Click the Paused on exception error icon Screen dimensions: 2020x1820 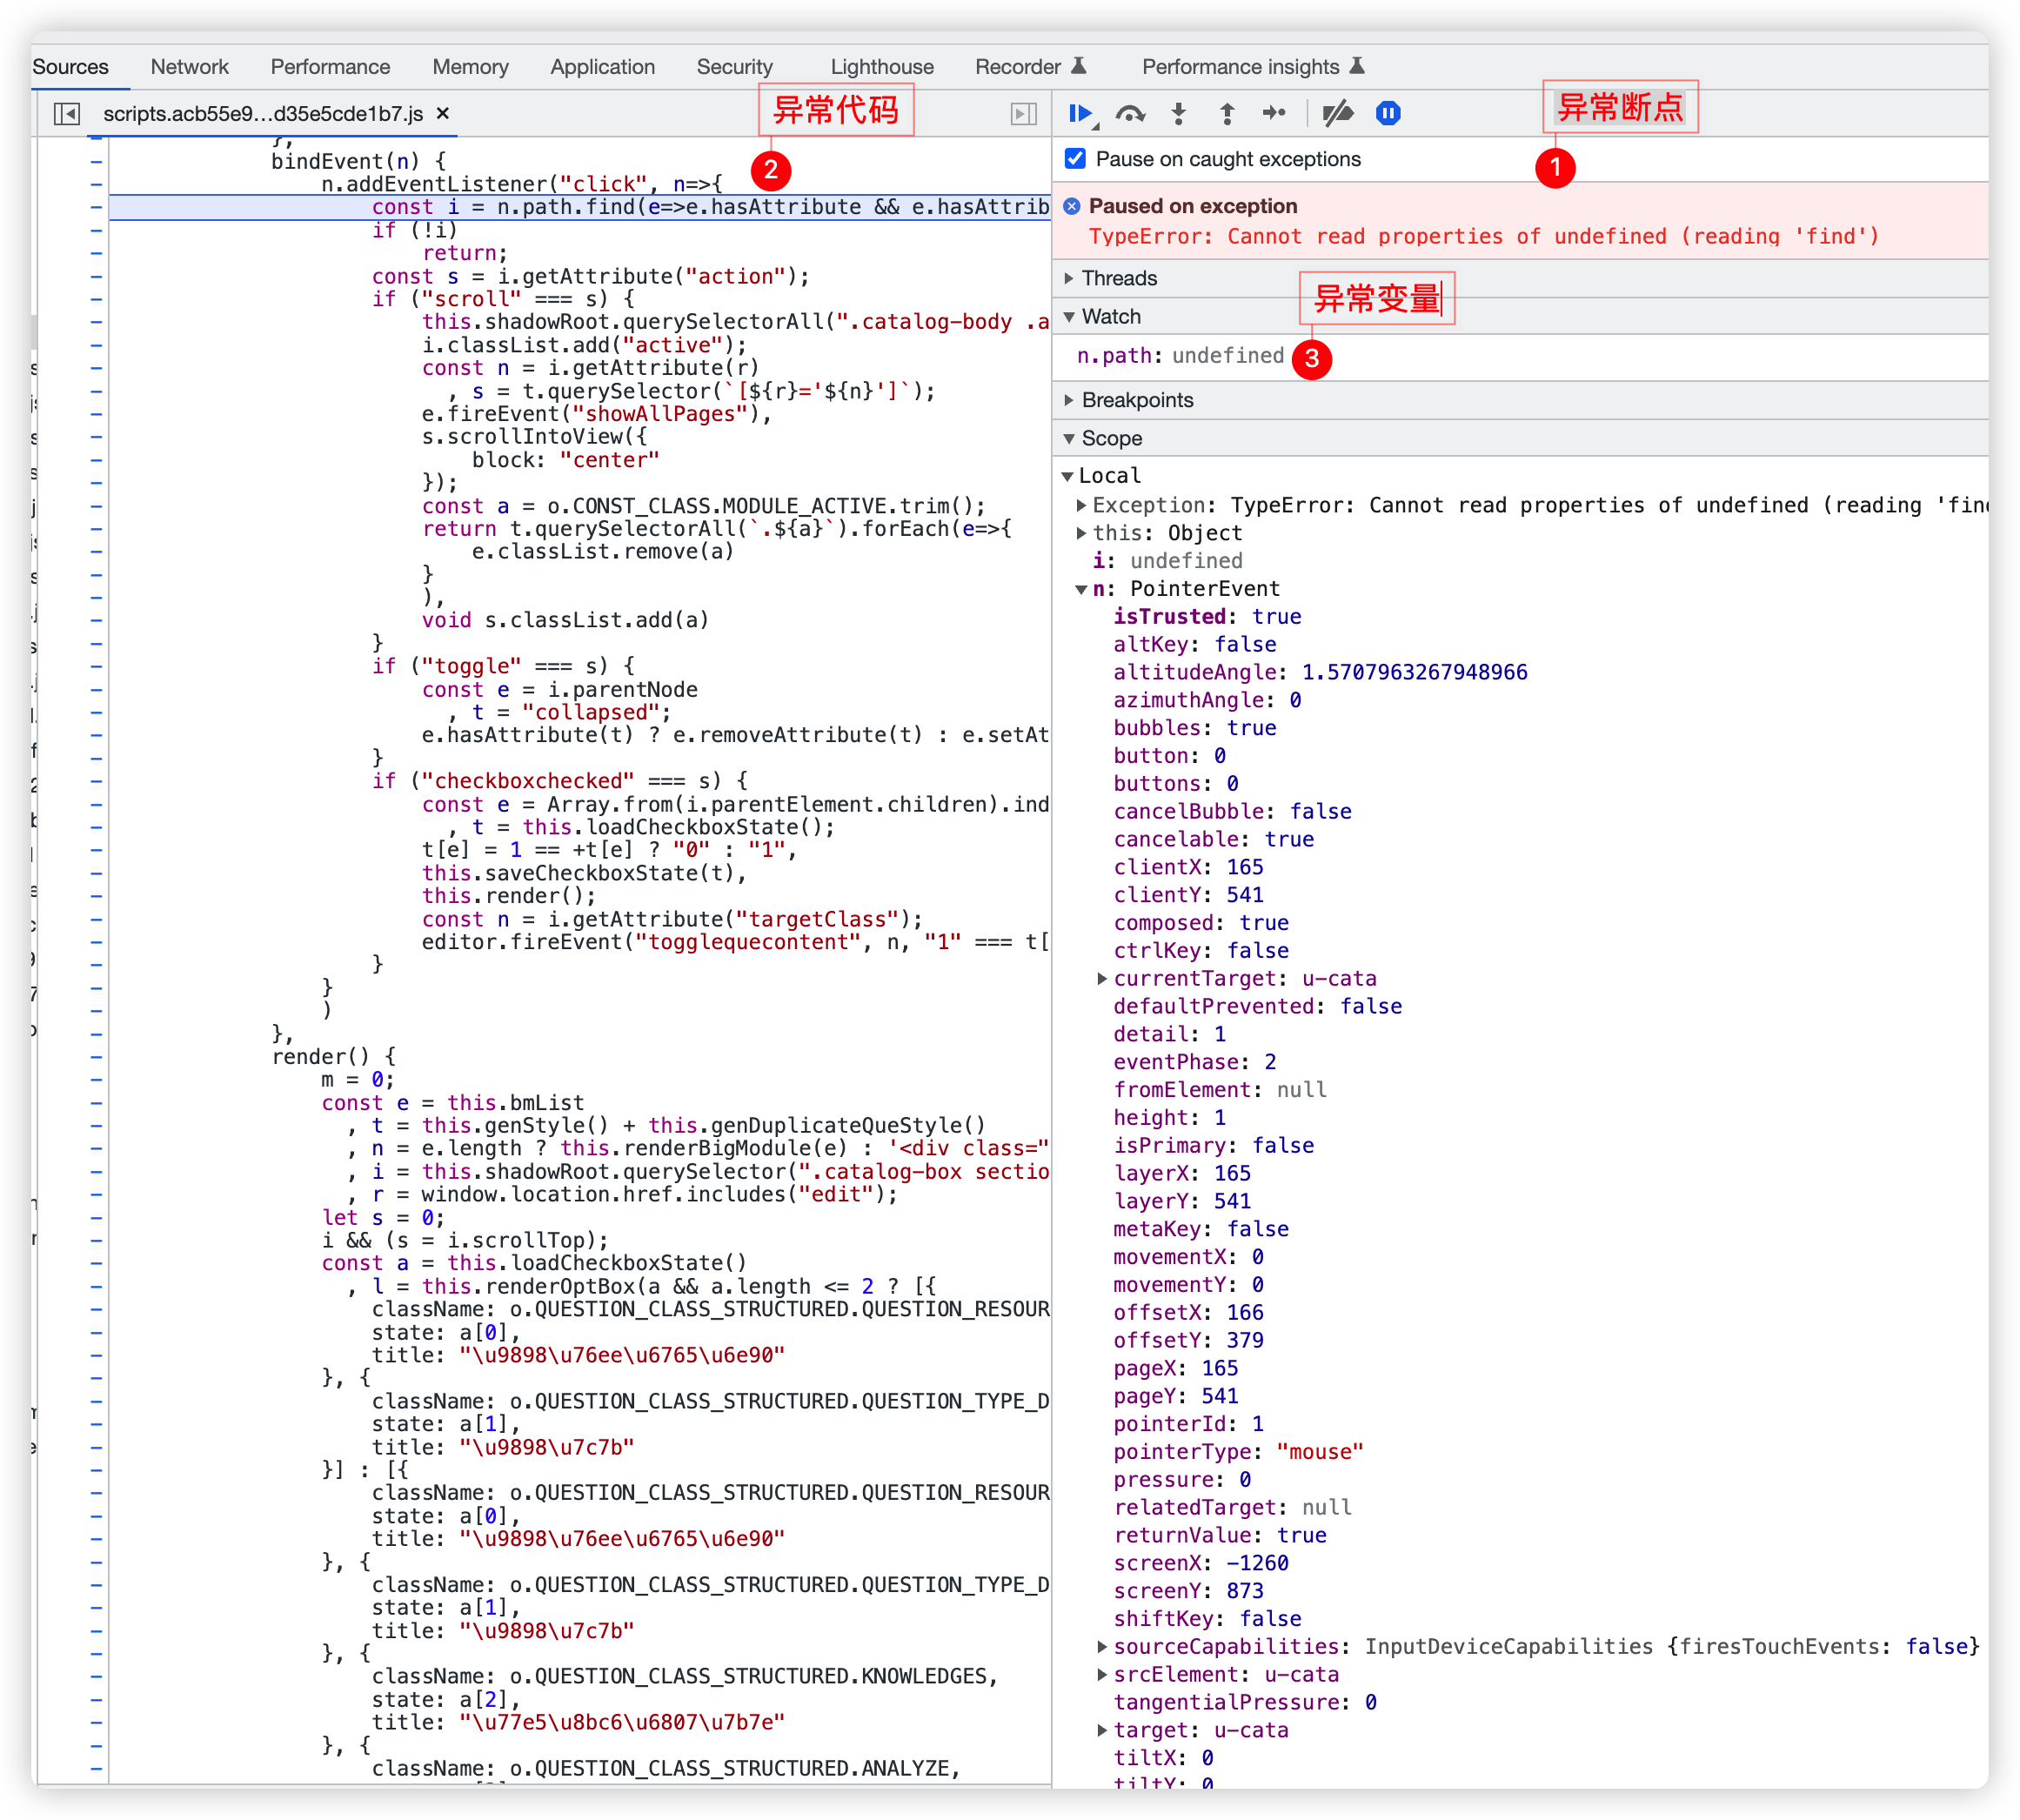pyautogui.click(x=1072, y=206)
